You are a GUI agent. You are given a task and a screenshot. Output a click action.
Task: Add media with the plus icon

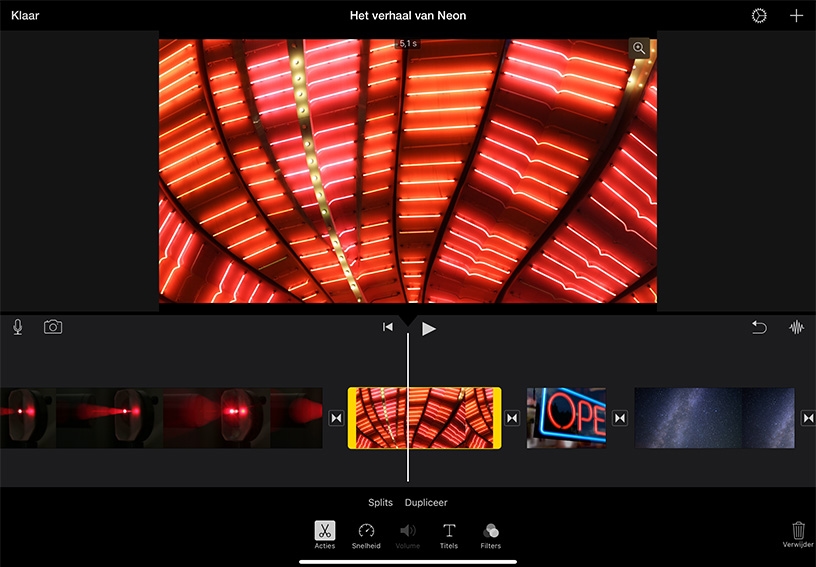796,16
